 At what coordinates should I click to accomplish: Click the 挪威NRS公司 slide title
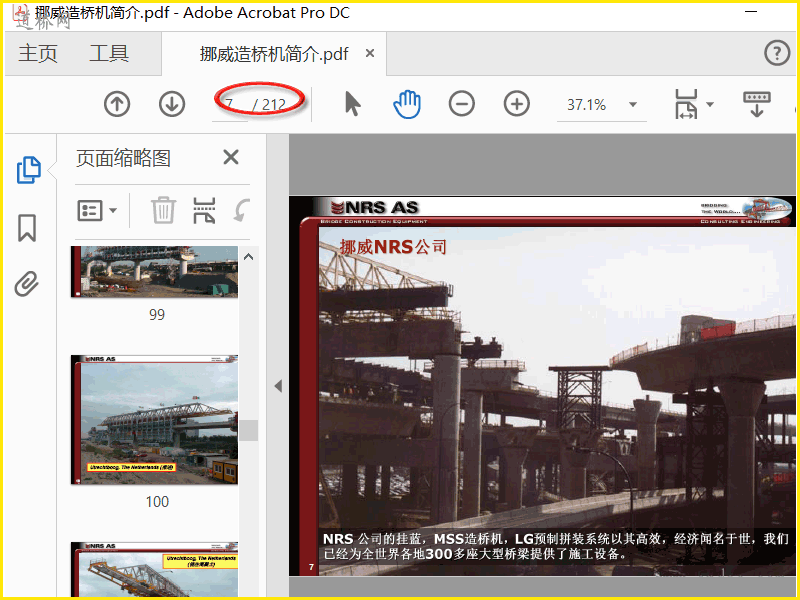pyautogui.click(x=393, y=247)
